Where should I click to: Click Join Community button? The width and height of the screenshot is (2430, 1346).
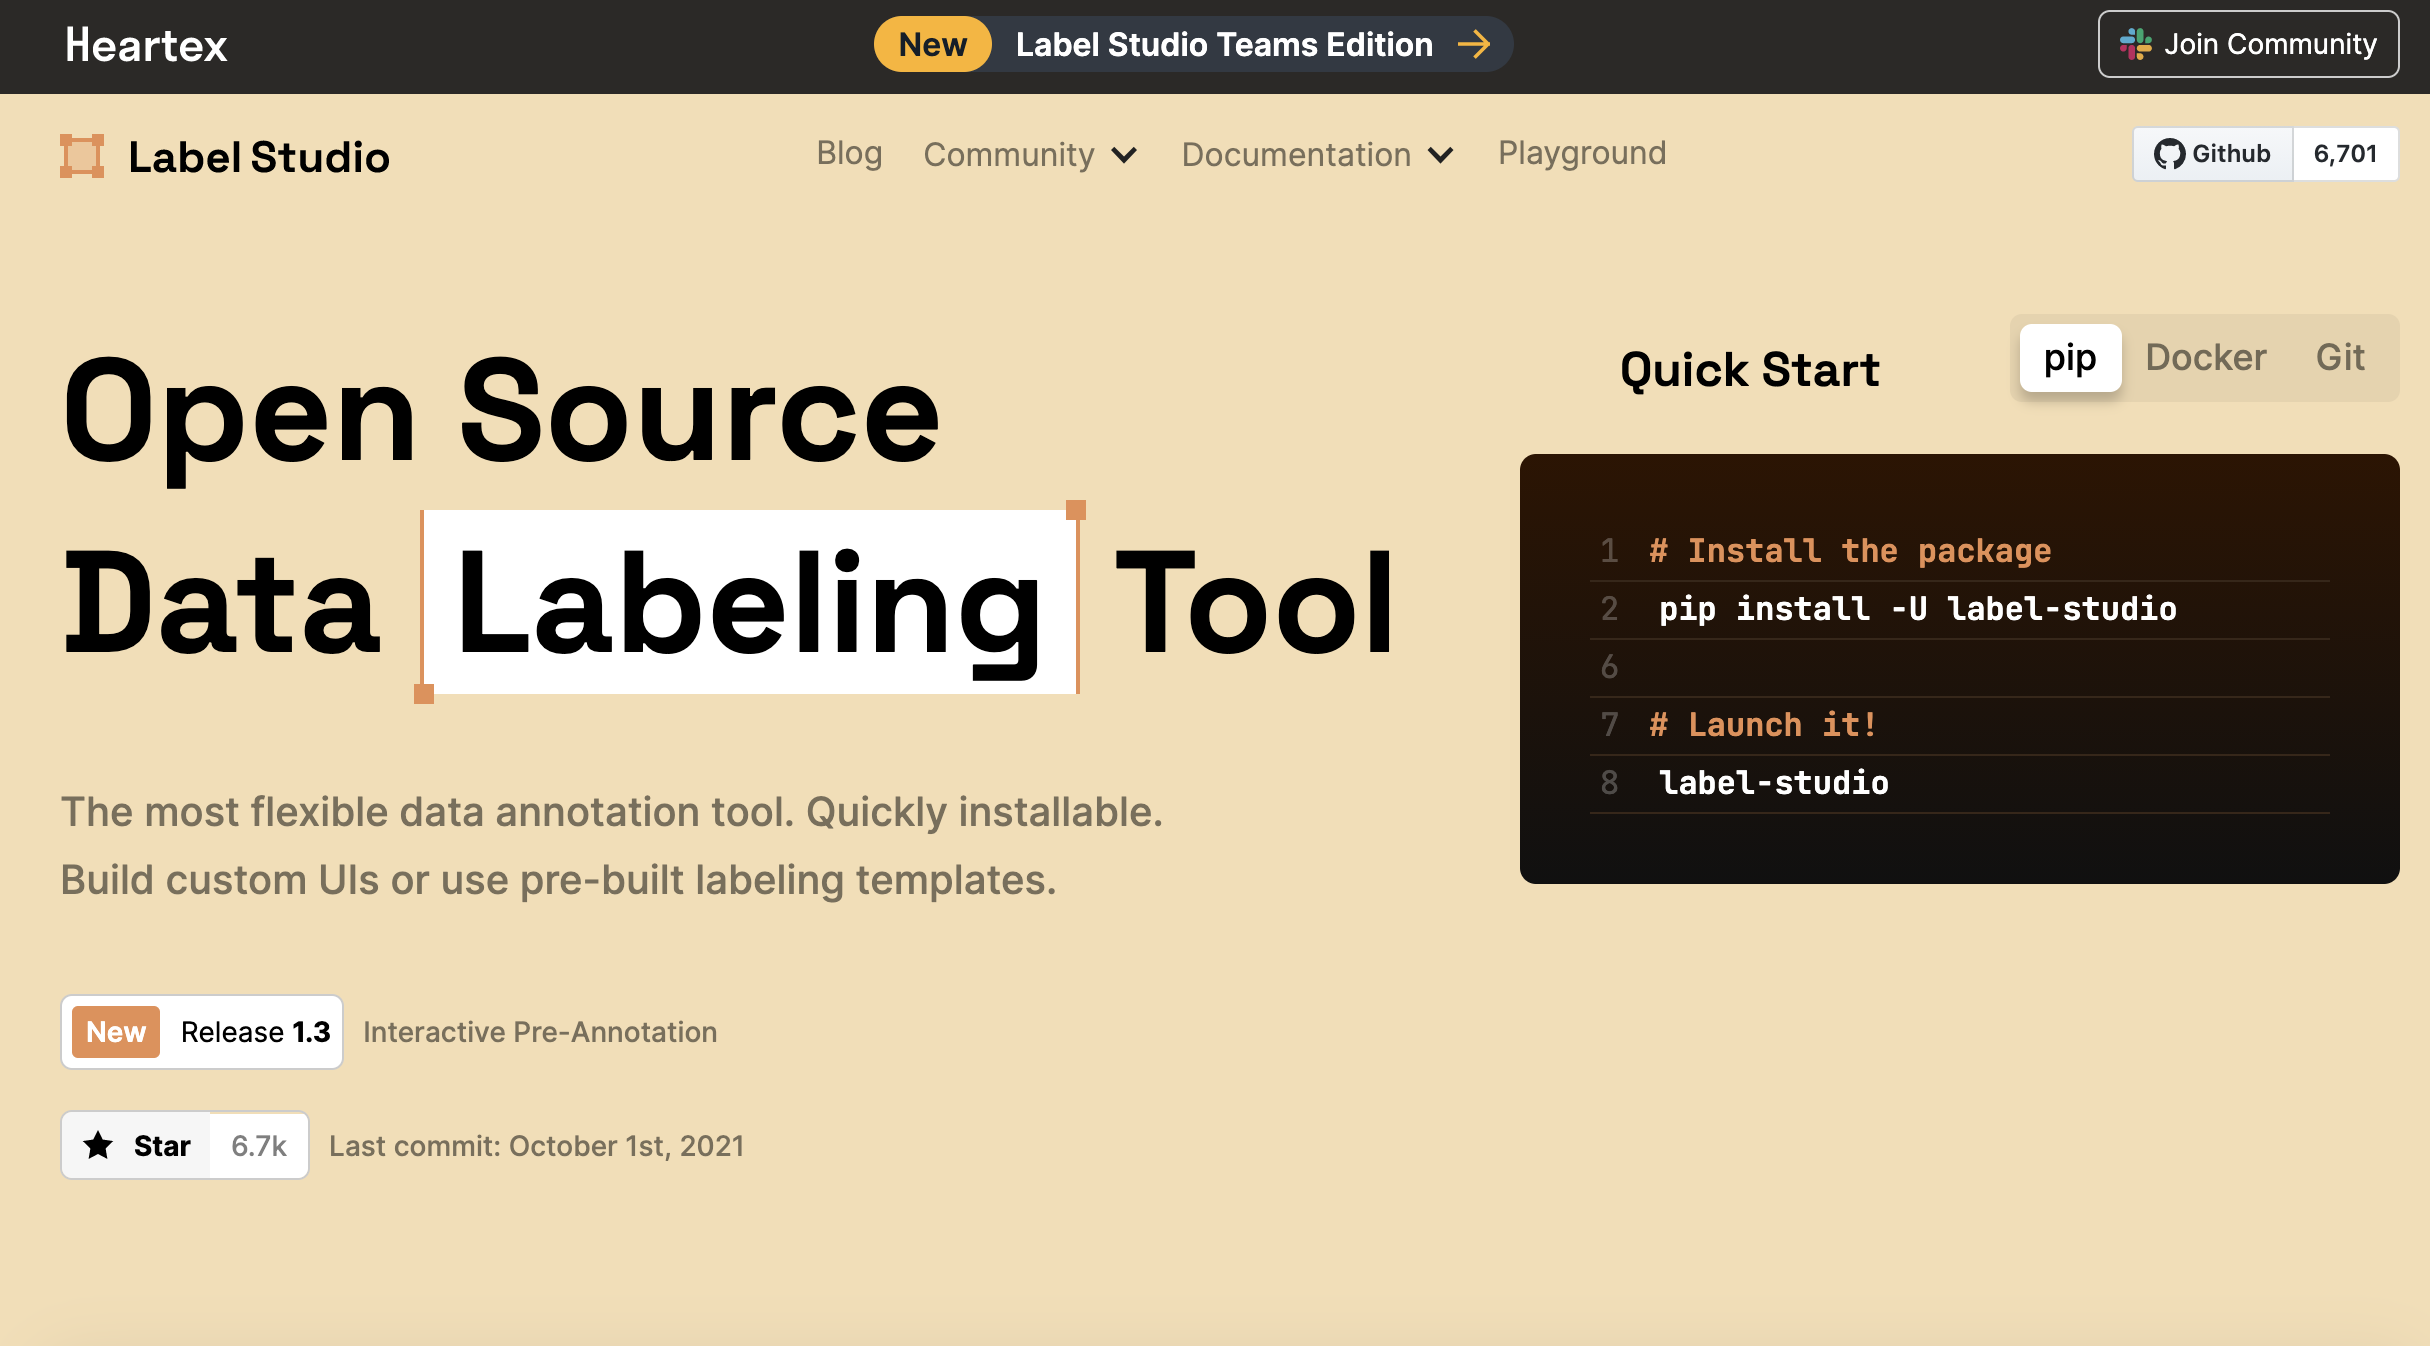(x=2248, y=44)
